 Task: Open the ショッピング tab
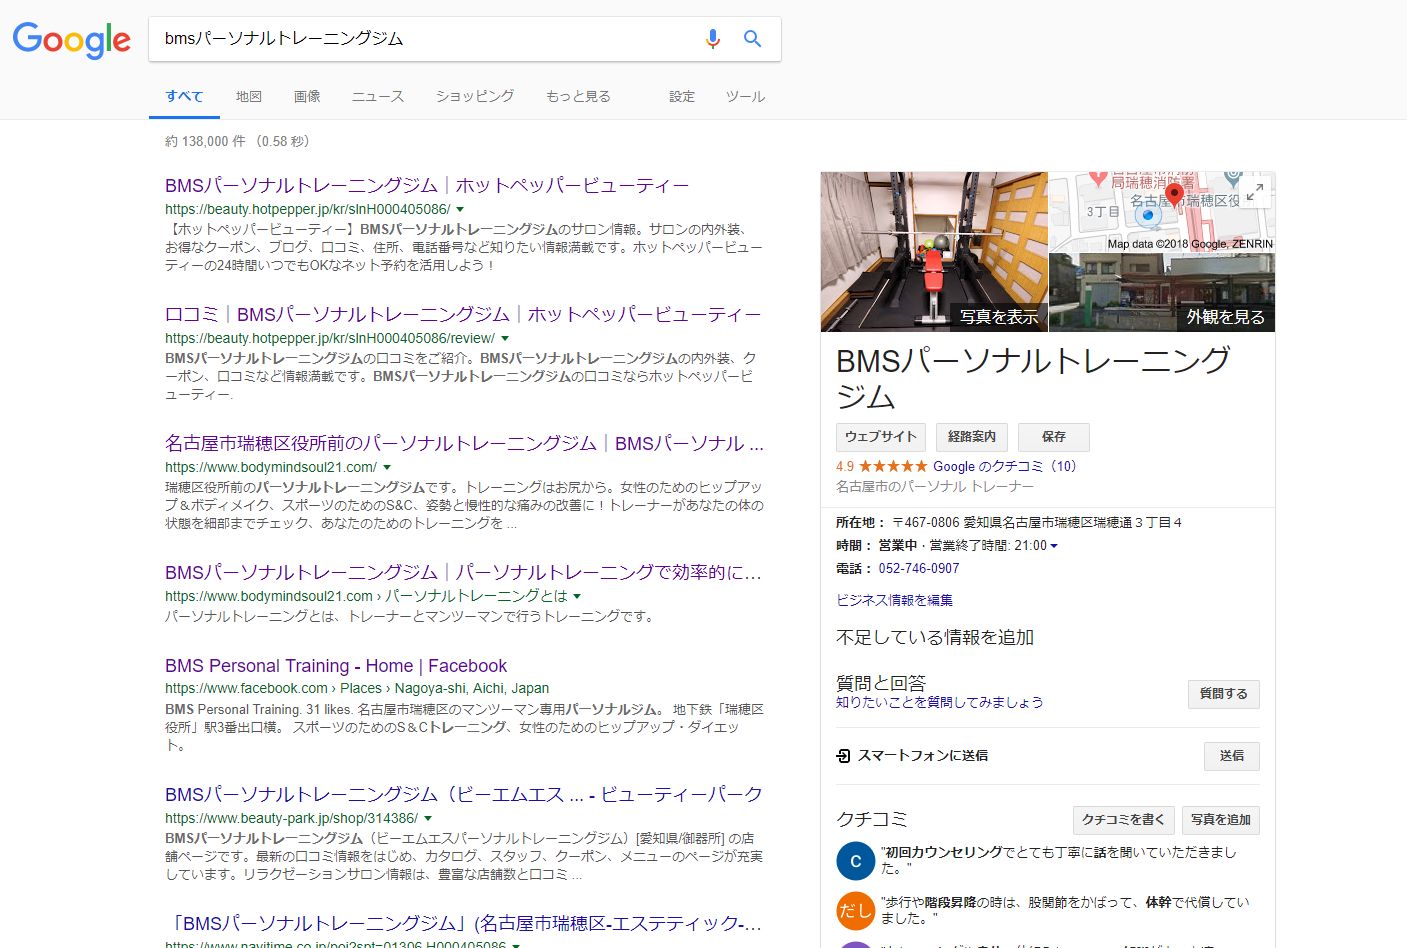[x=475, y=96]
